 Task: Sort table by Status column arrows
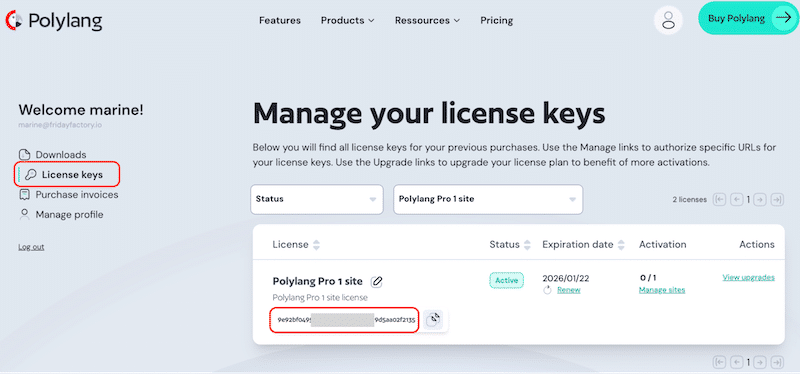(528, 245)
